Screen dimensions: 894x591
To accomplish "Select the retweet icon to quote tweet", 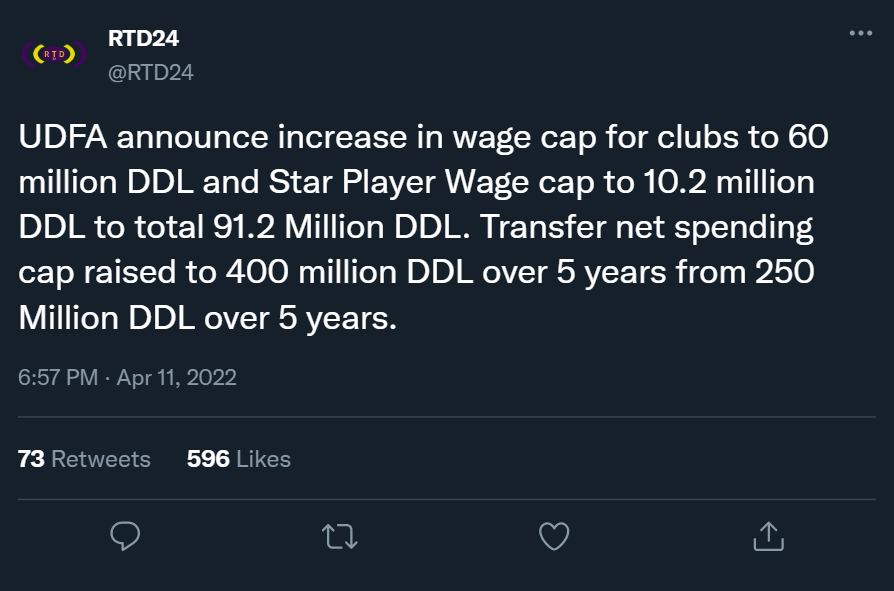I will click(x=337, y=537).
